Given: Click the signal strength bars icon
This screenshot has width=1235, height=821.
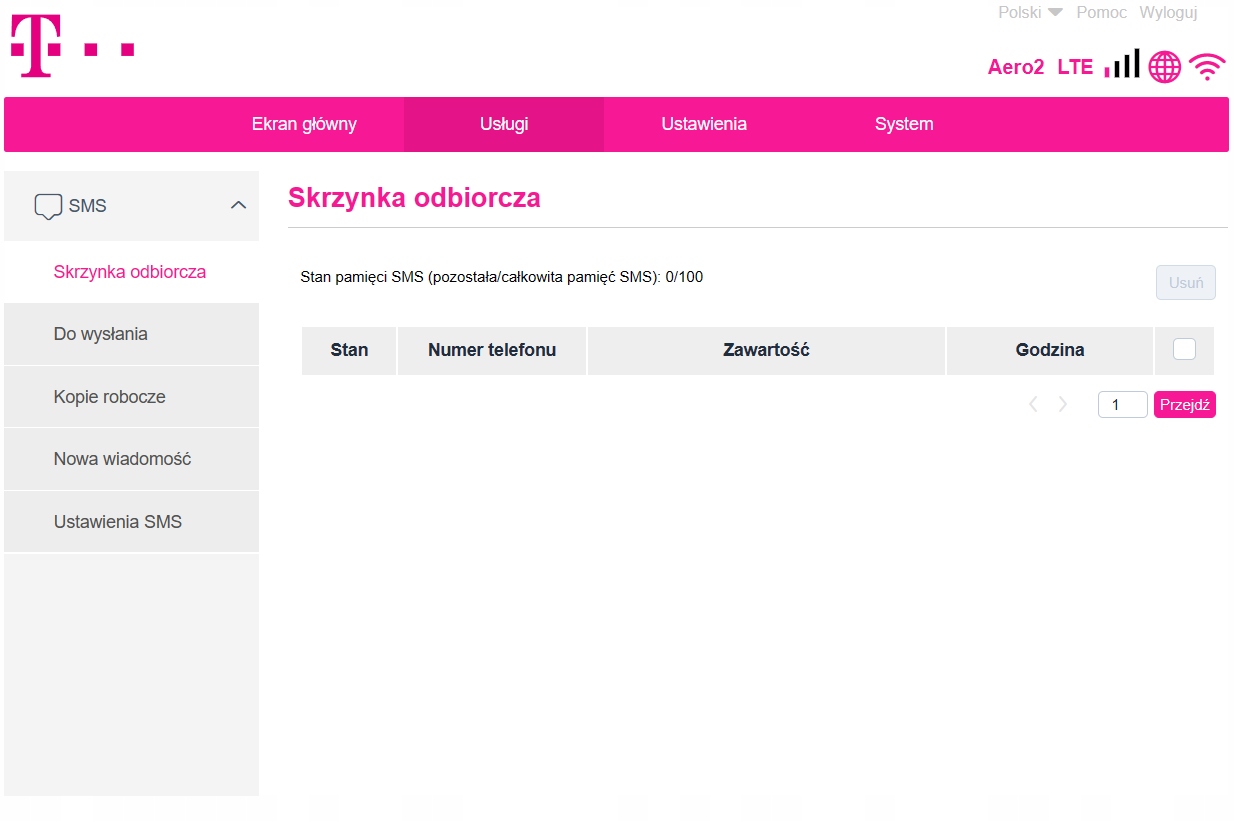Looking at the screenshot, I should (x=1121, y=65).
